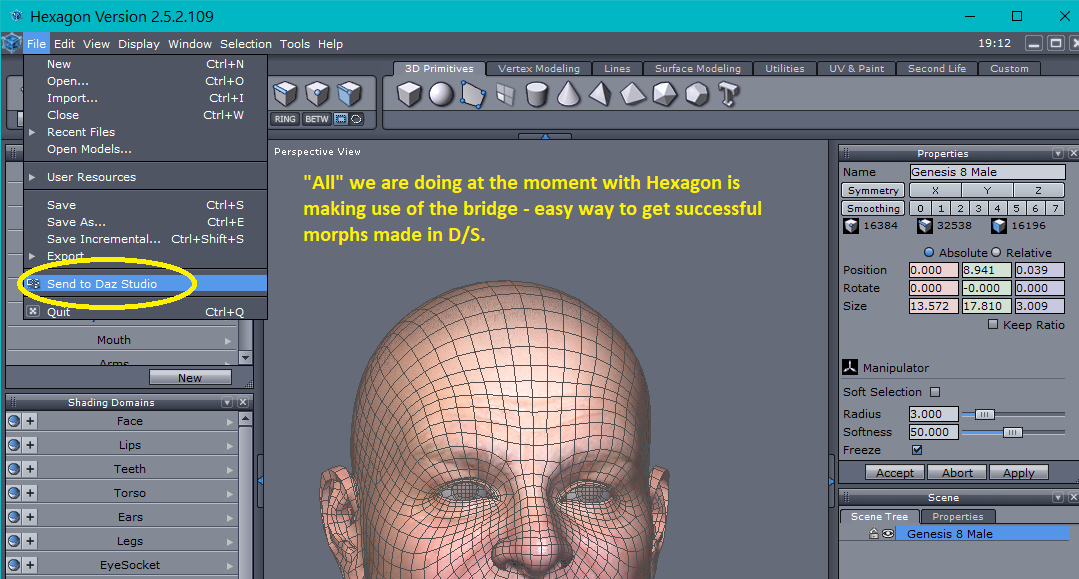Pick the grid primitive tool

pyautogui.click(x=505, y=94)
